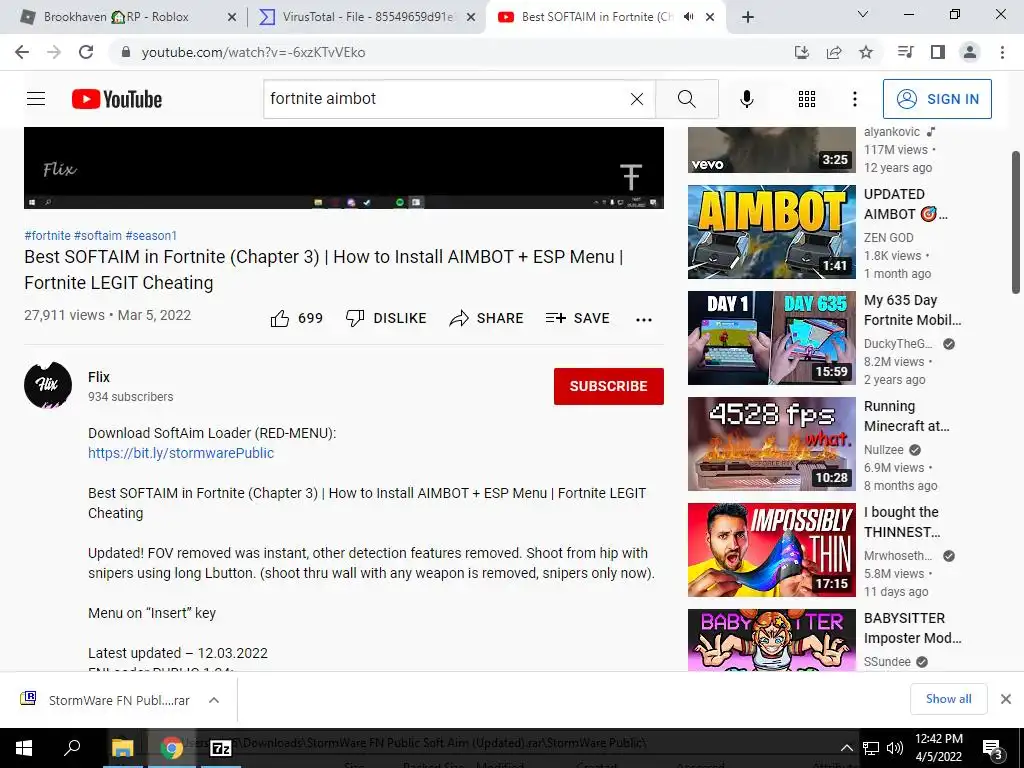
Task: Mute the tab via audio speaker icon
Action: pos(688,17)
